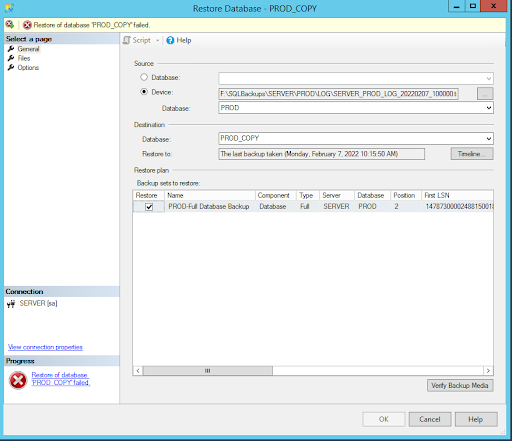512x441 pixels.
Task: Click the large red failure icon in Progress
Action: pyautogui.click(x=18, y=380)
